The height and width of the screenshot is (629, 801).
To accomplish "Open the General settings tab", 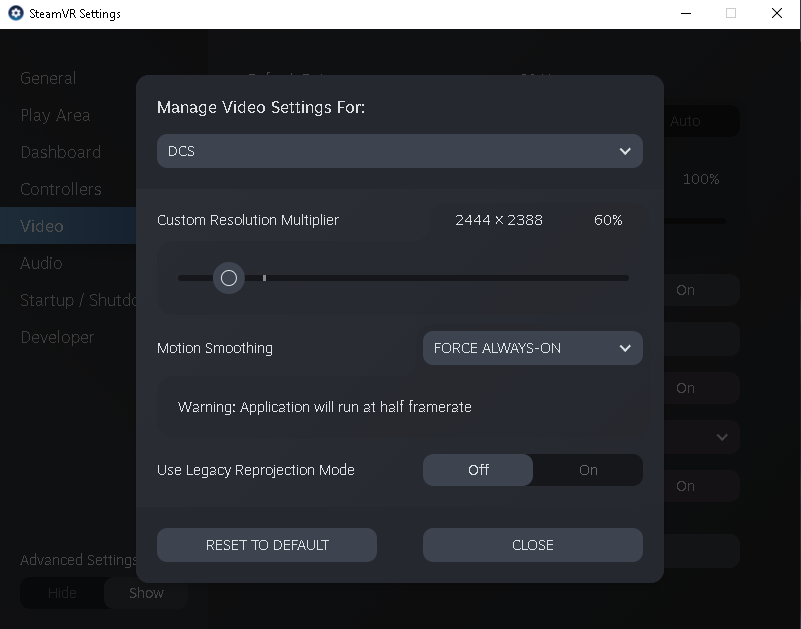I will (48, 78).
